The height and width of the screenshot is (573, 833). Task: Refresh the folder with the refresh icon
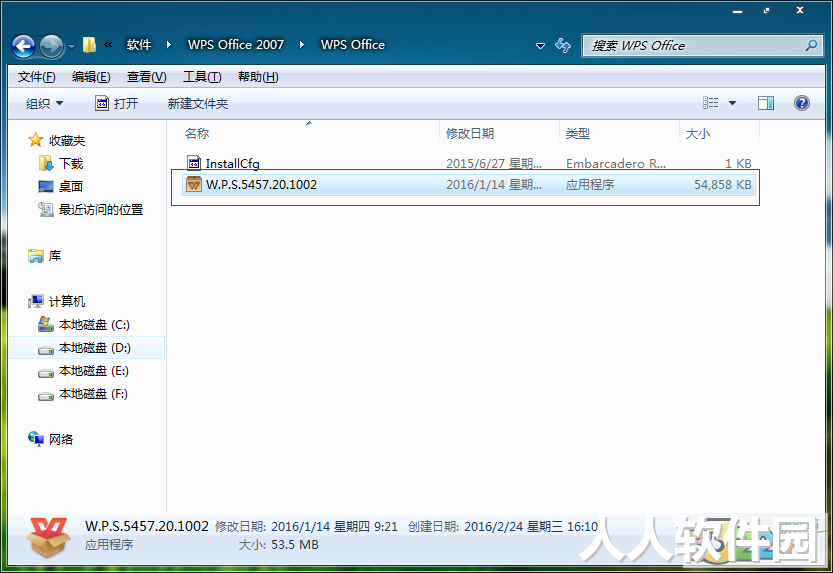[563, 45]
